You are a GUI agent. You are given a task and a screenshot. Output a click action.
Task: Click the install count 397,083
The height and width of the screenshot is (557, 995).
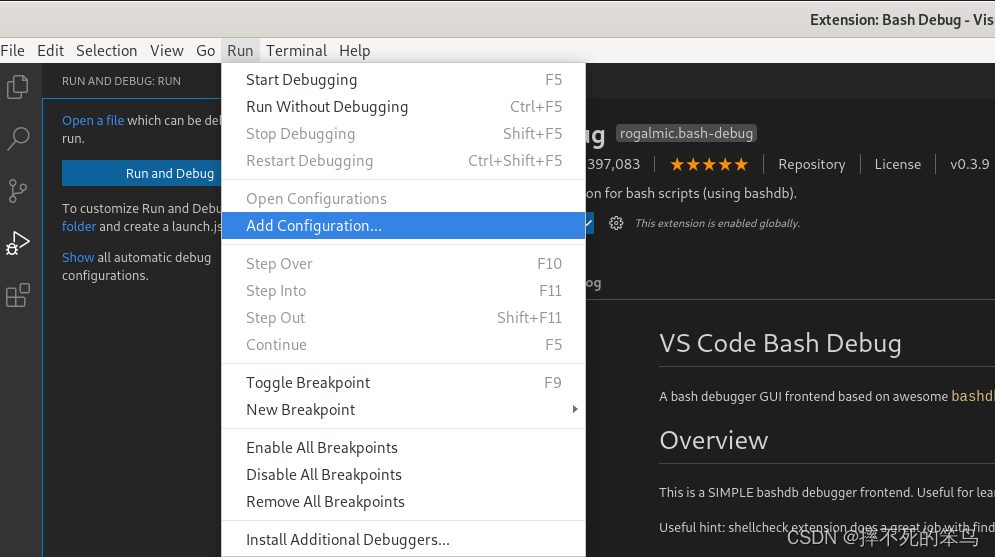613,164
